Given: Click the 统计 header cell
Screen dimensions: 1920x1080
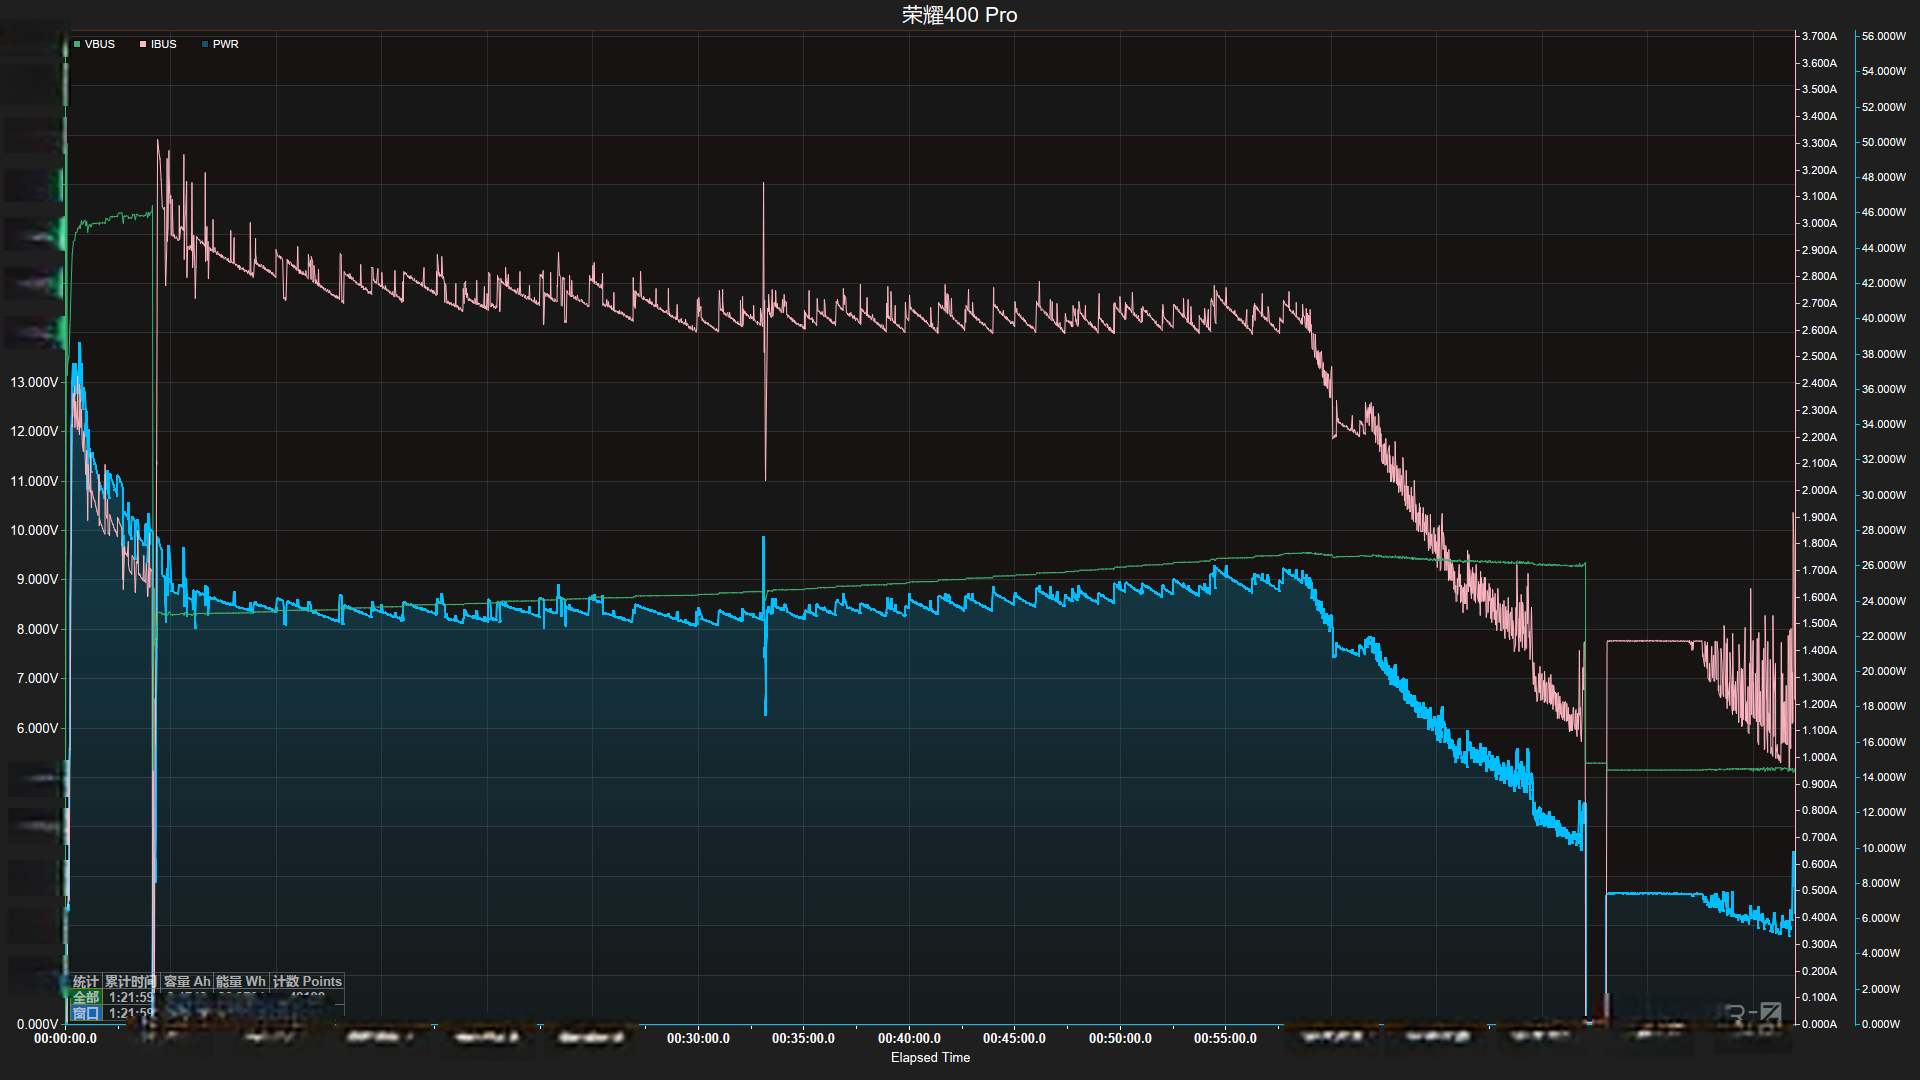Looking at the screenshot, I should click(x=86, y=981).
